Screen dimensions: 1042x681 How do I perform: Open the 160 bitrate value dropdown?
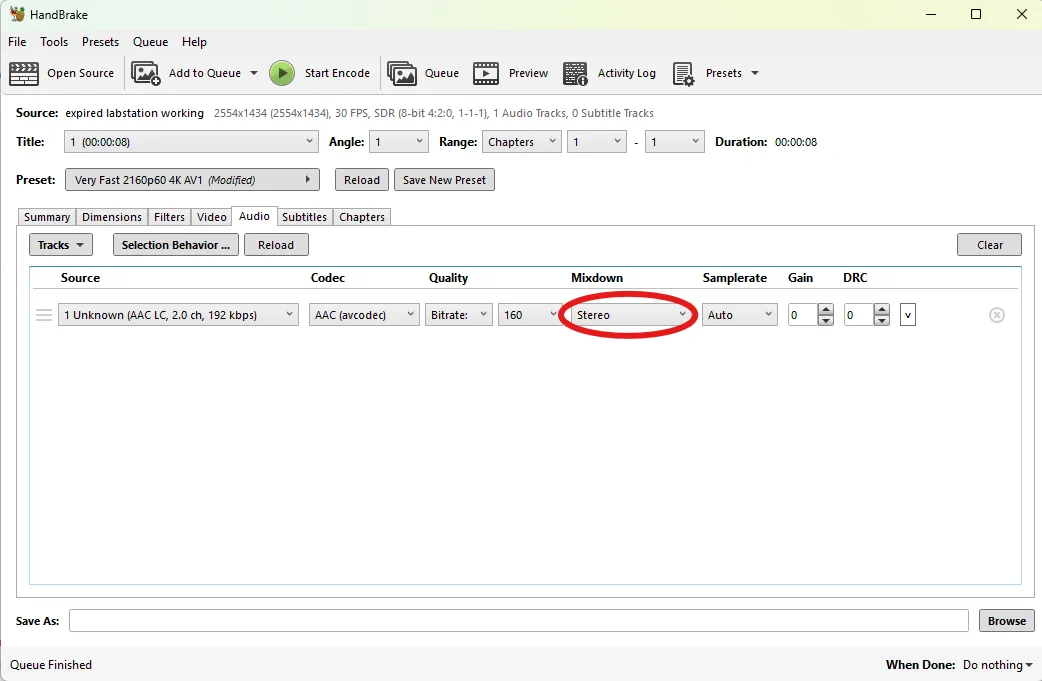pos(530,315)
